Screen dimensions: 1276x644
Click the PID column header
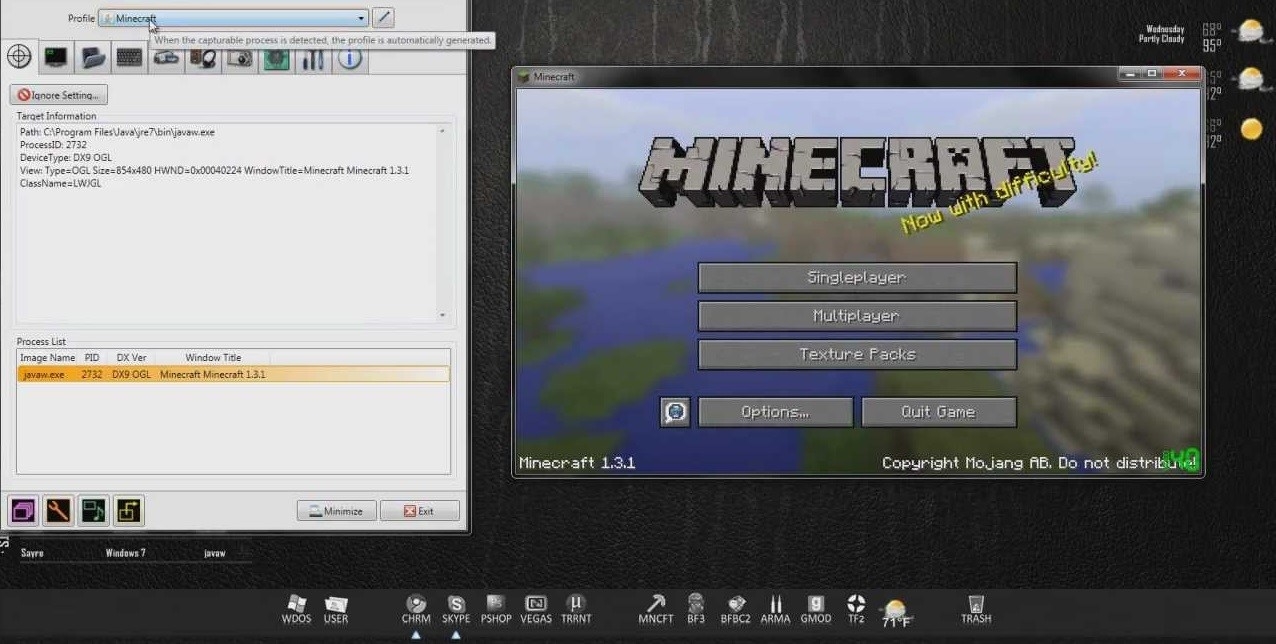tap(92, 357)
